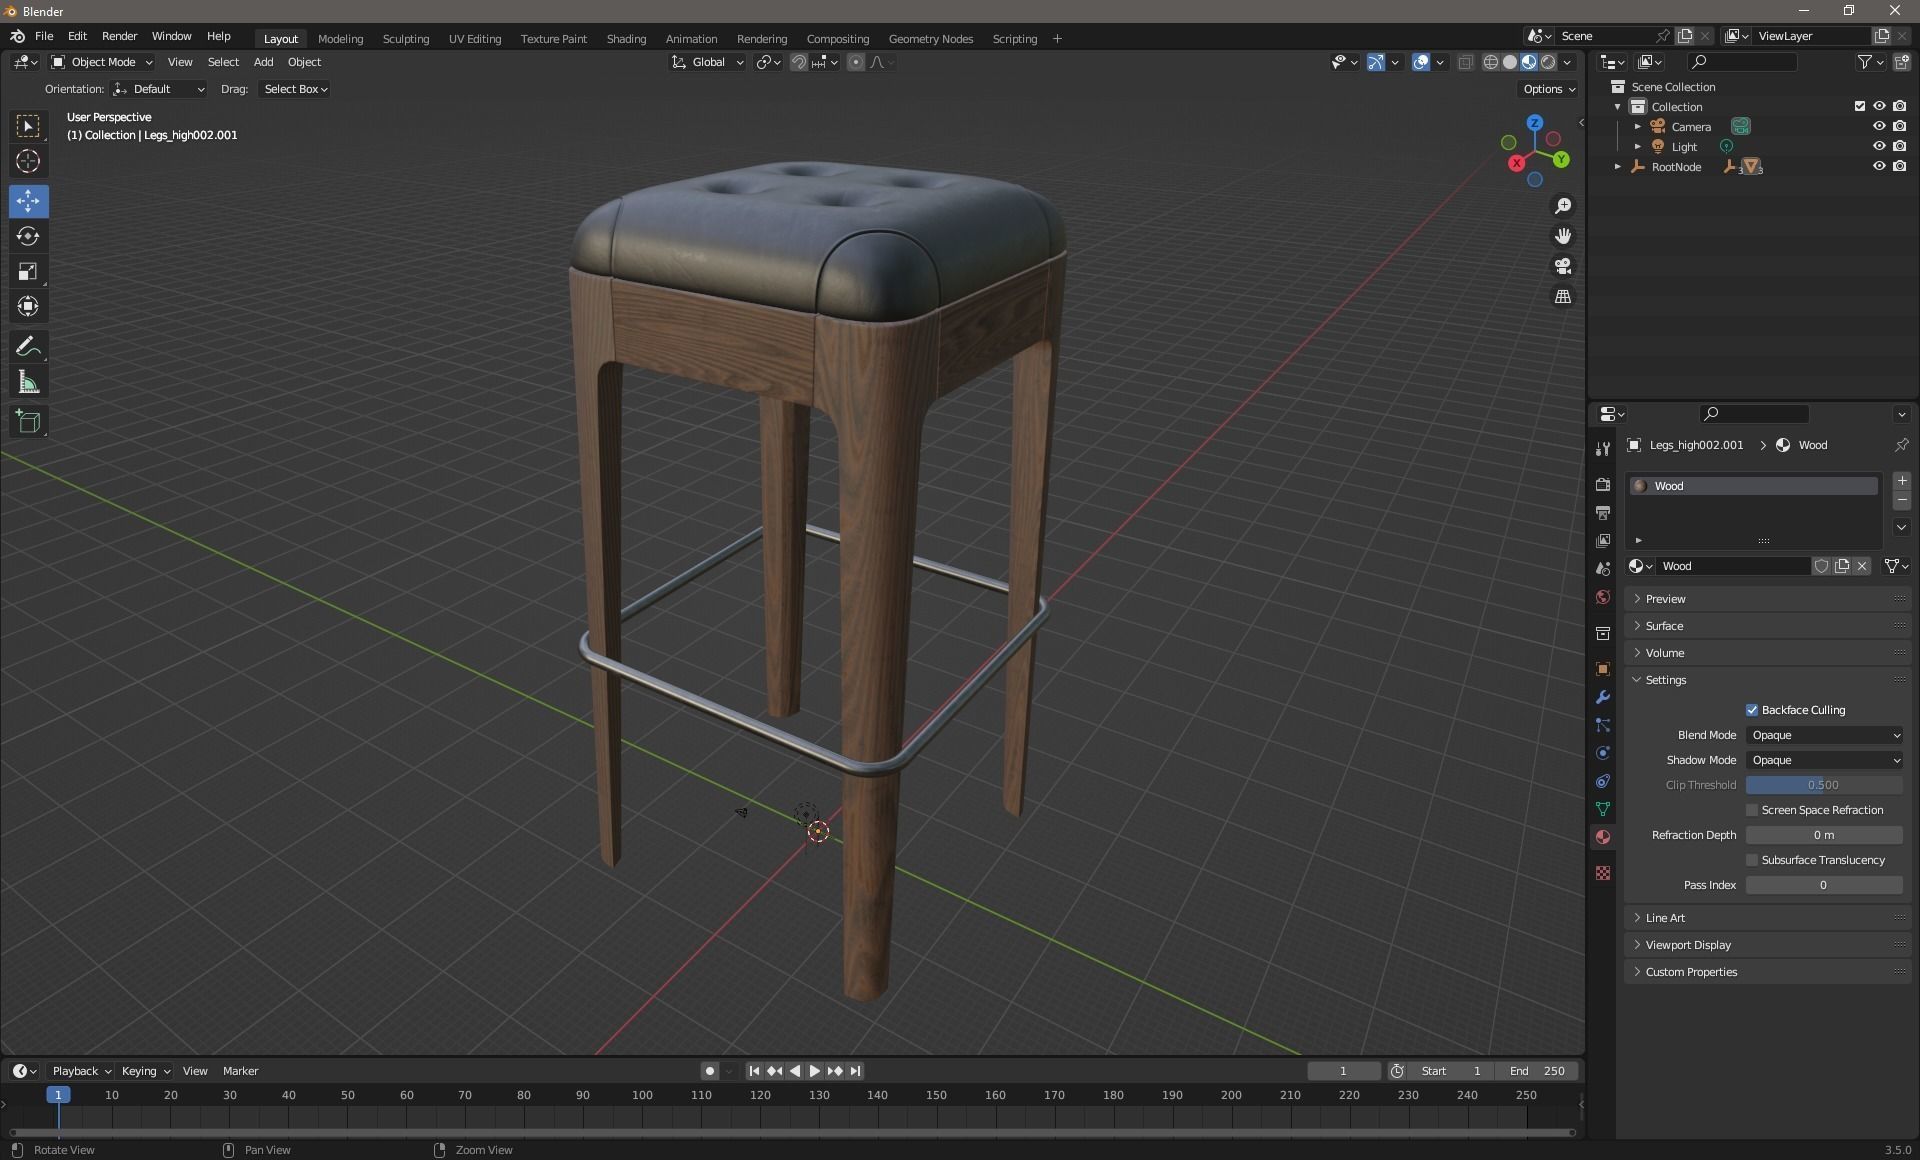Screen dimensions: 1920x1160
Task: Open timeline Playback popover
Action: tap(81, 1071)
